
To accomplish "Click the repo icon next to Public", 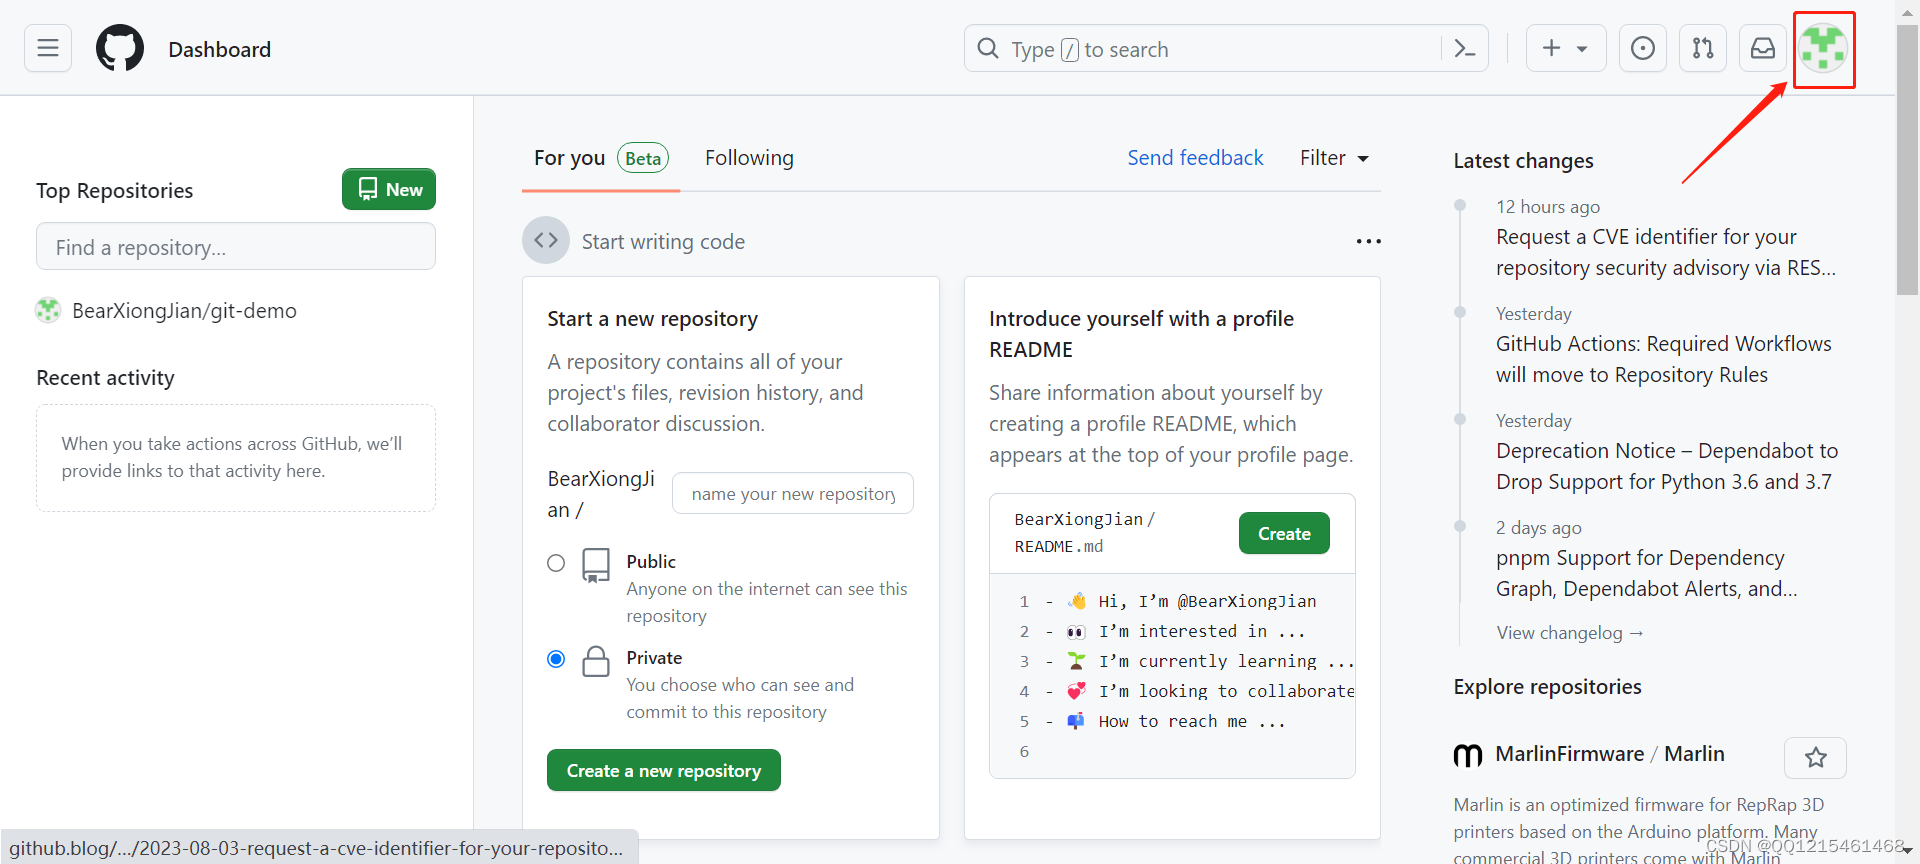I will (x=596, y=565).
